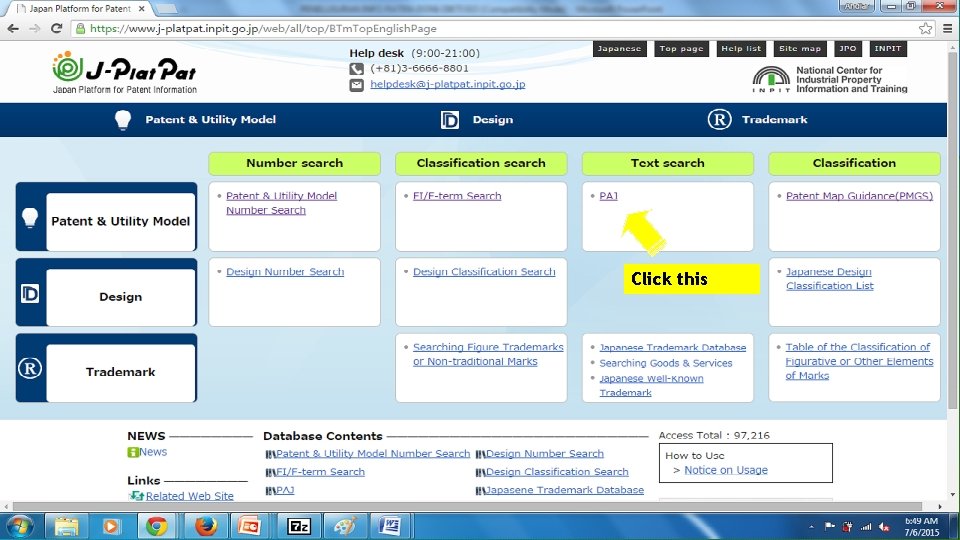Image resolution: width=960 pixels, height=540 pixels.
Task: Open Related Web Site link
Action: tap(189, 496)
